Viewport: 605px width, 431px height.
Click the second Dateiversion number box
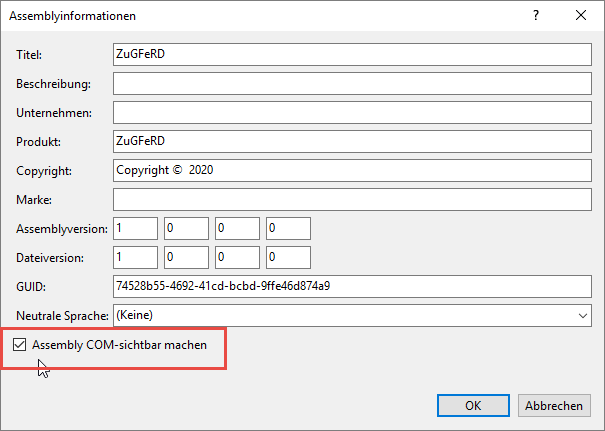pos(185,257)
